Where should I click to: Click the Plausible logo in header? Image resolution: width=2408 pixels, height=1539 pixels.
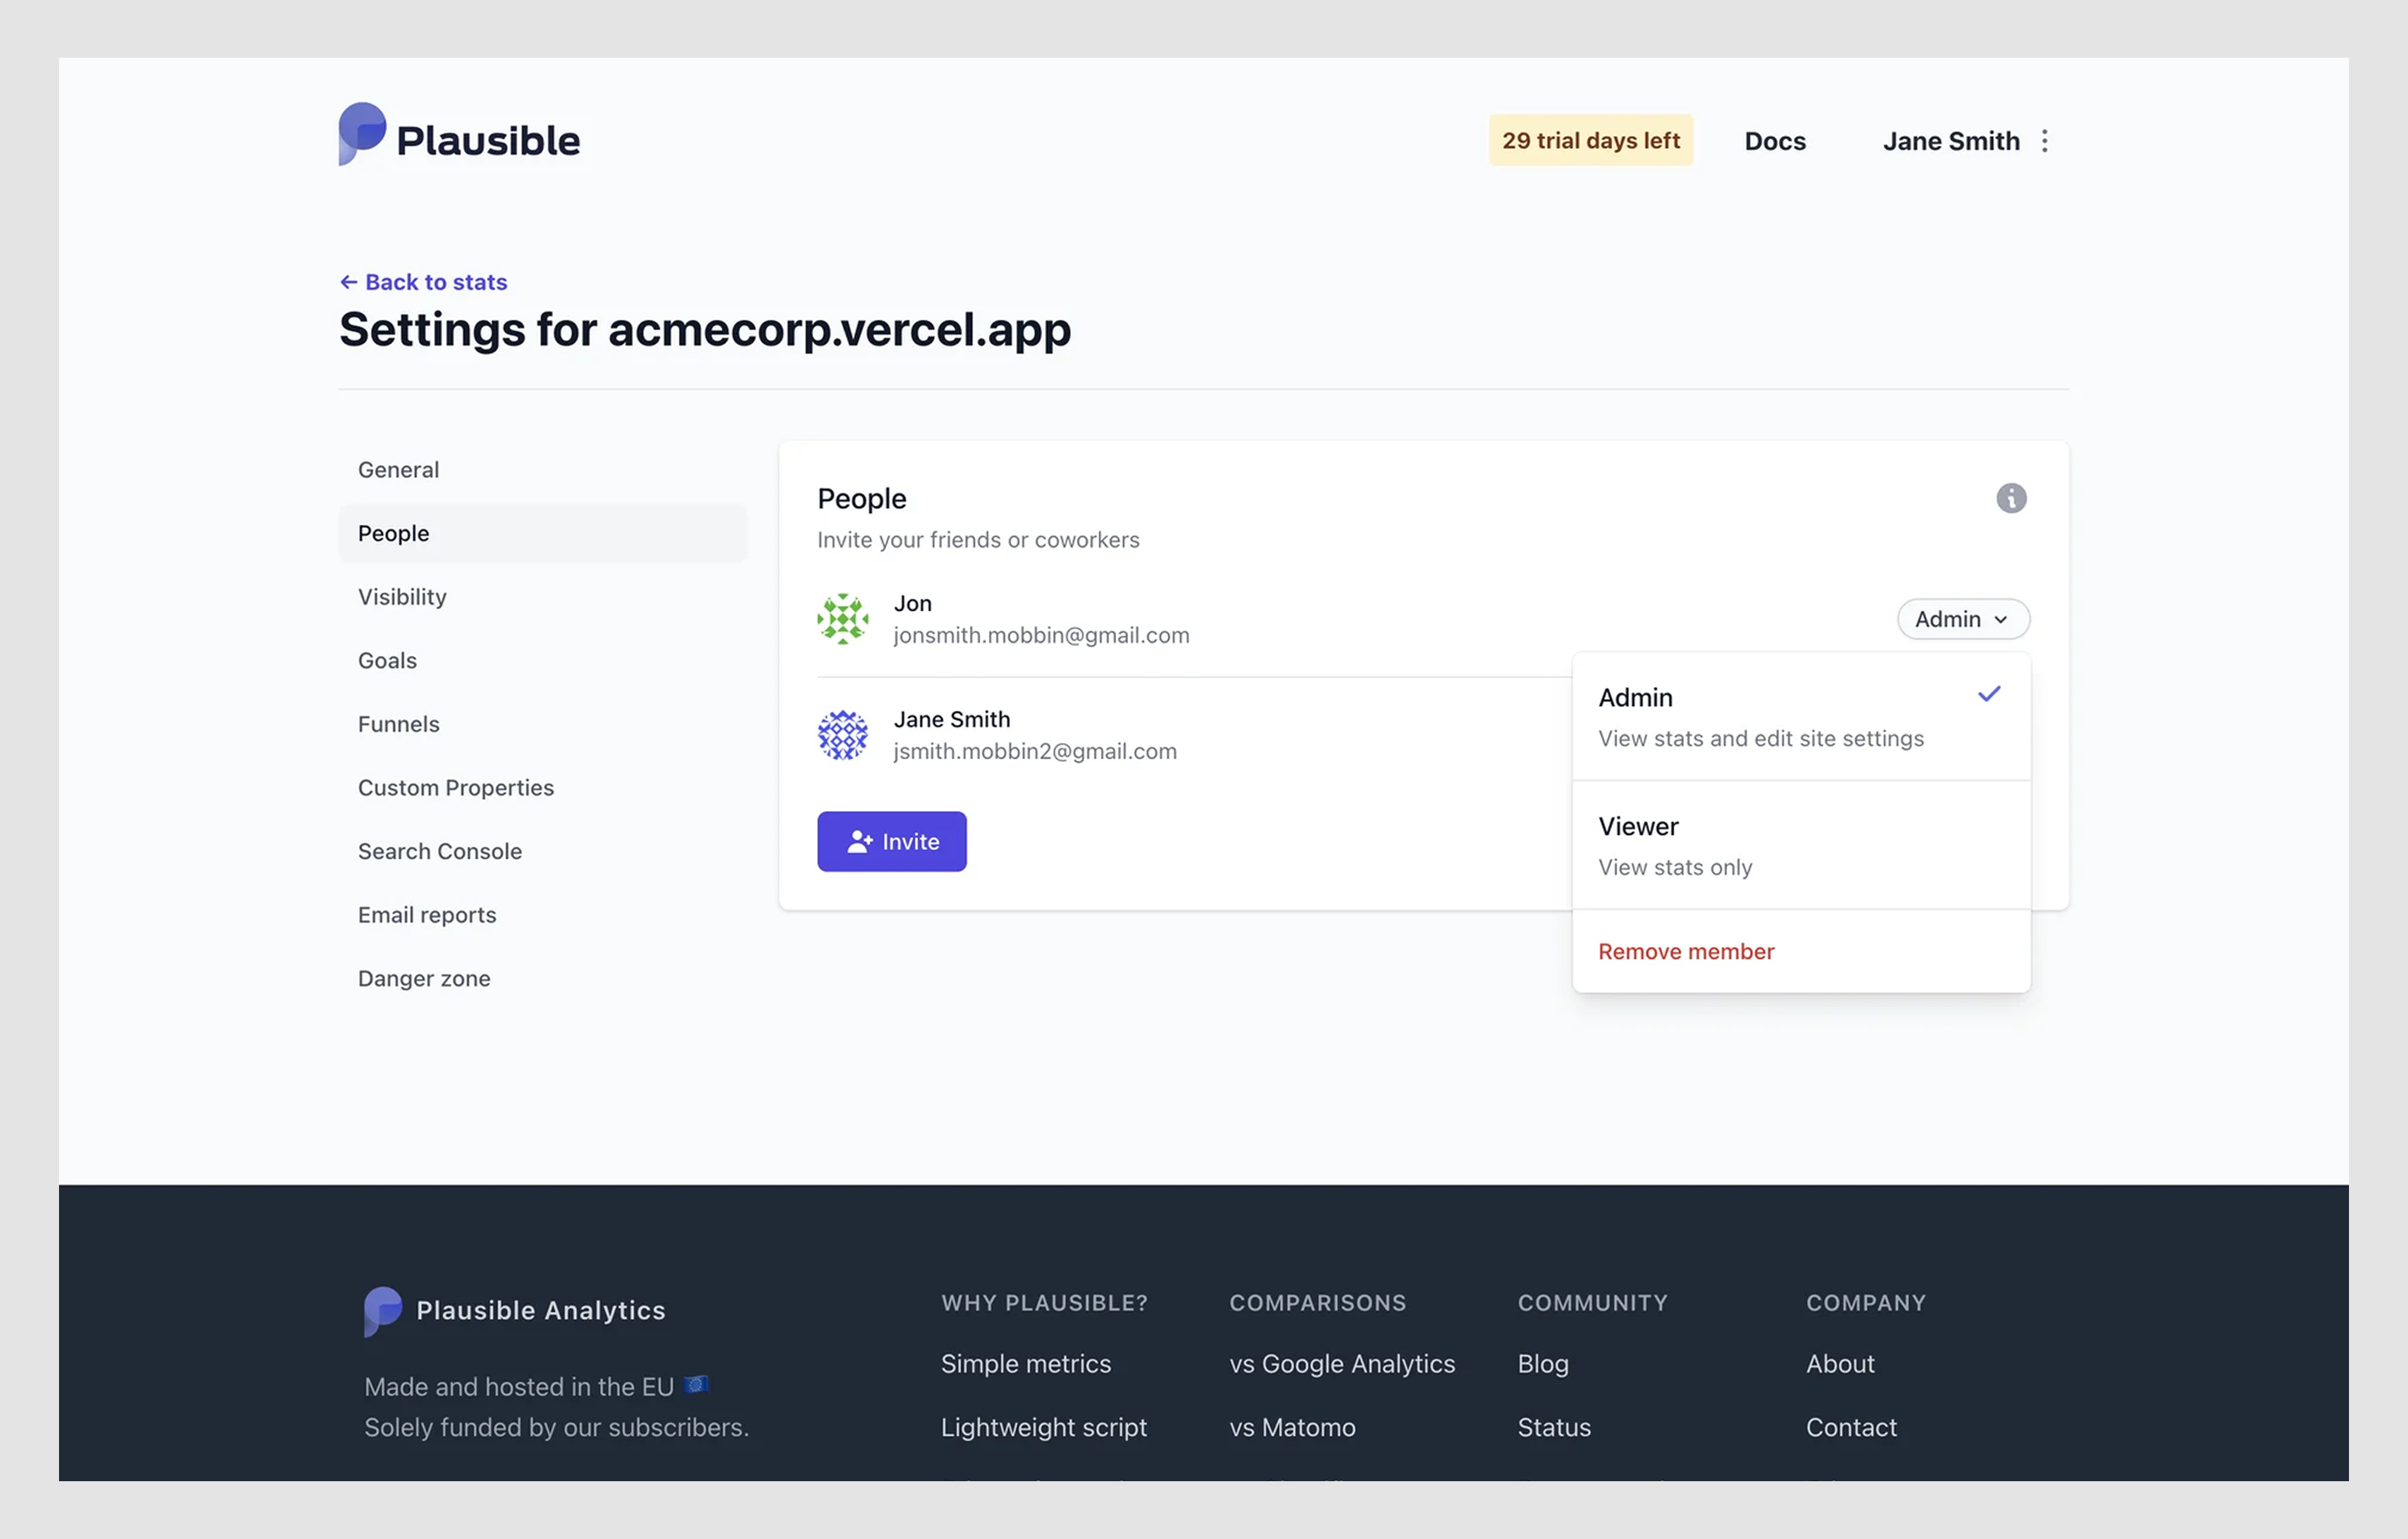click(x=459, y=136)
